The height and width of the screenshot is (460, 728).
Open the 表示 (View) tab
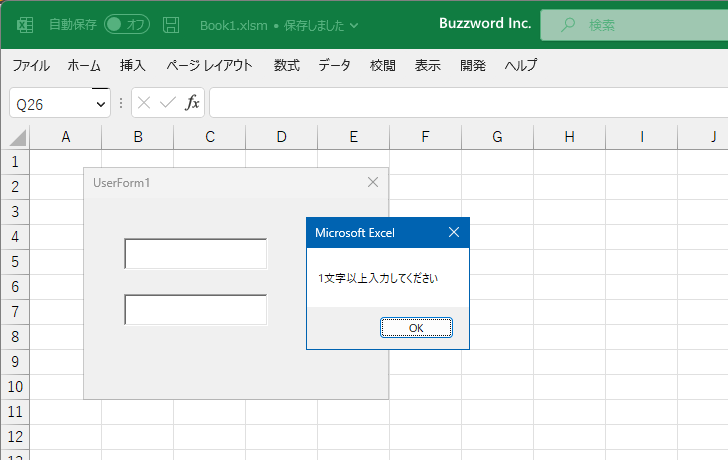428,65
